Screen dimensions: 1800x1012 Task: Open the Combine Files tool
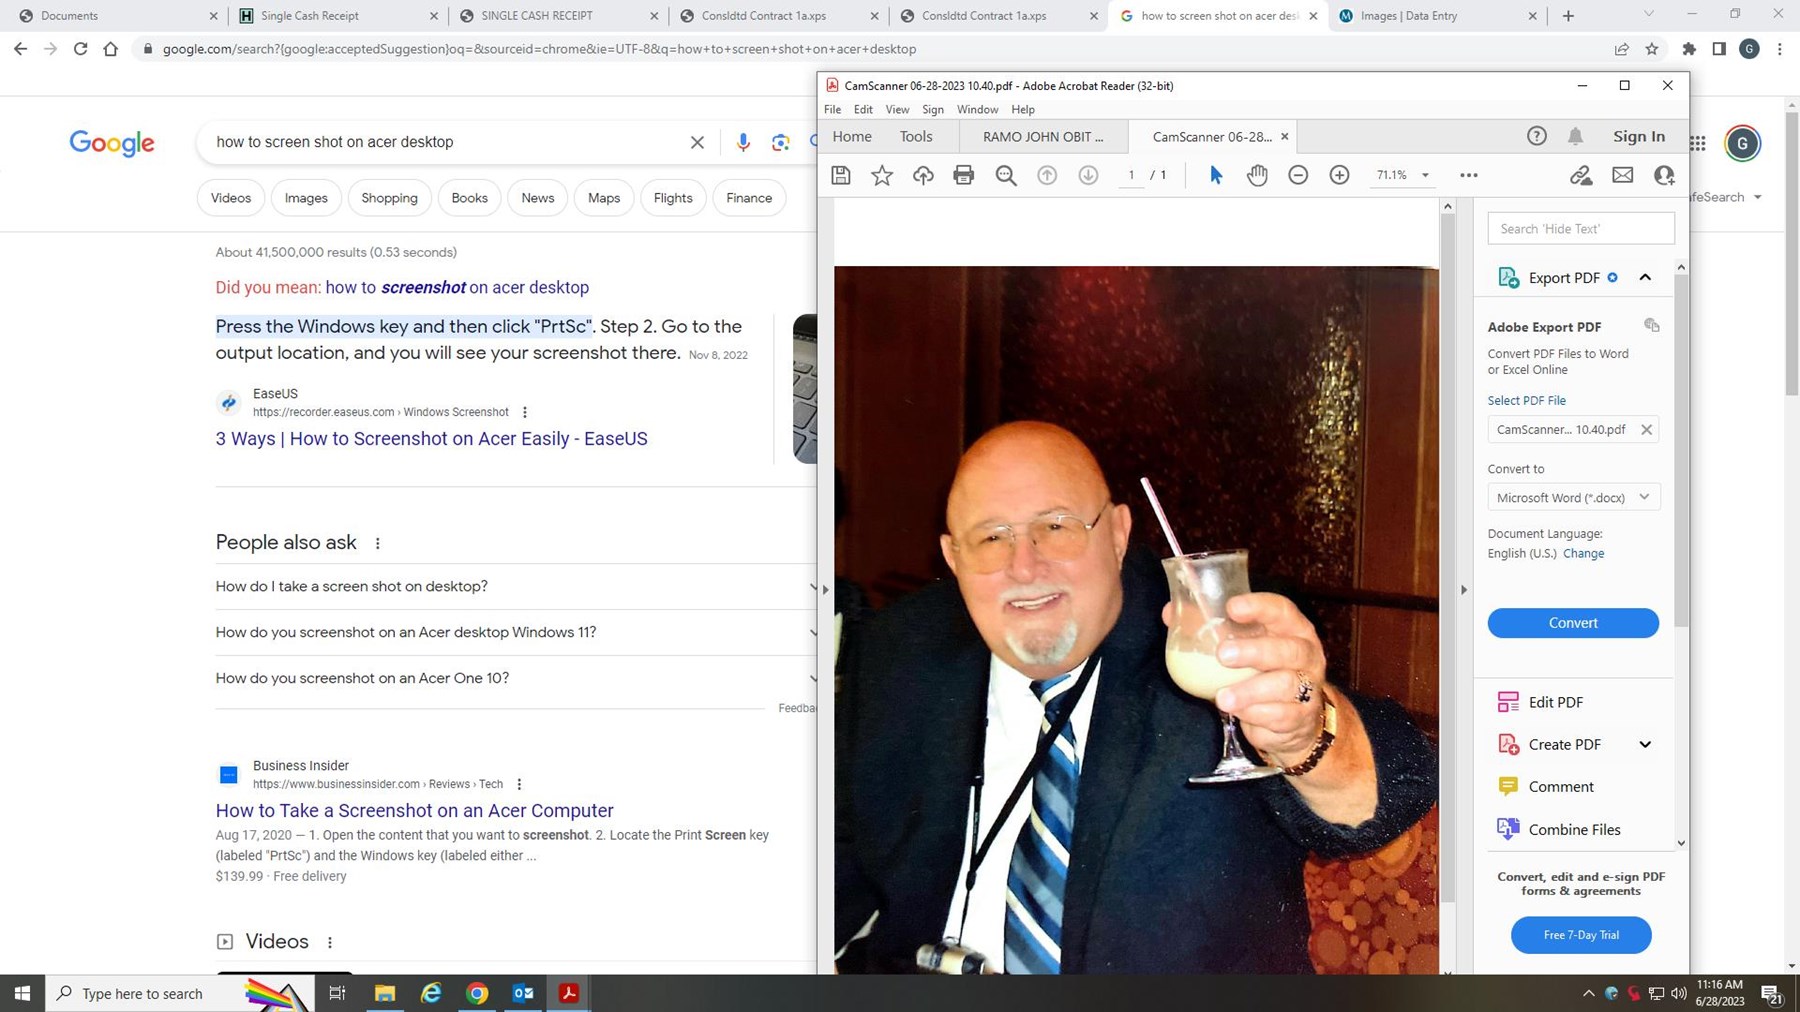click(x=1573, y=829)
